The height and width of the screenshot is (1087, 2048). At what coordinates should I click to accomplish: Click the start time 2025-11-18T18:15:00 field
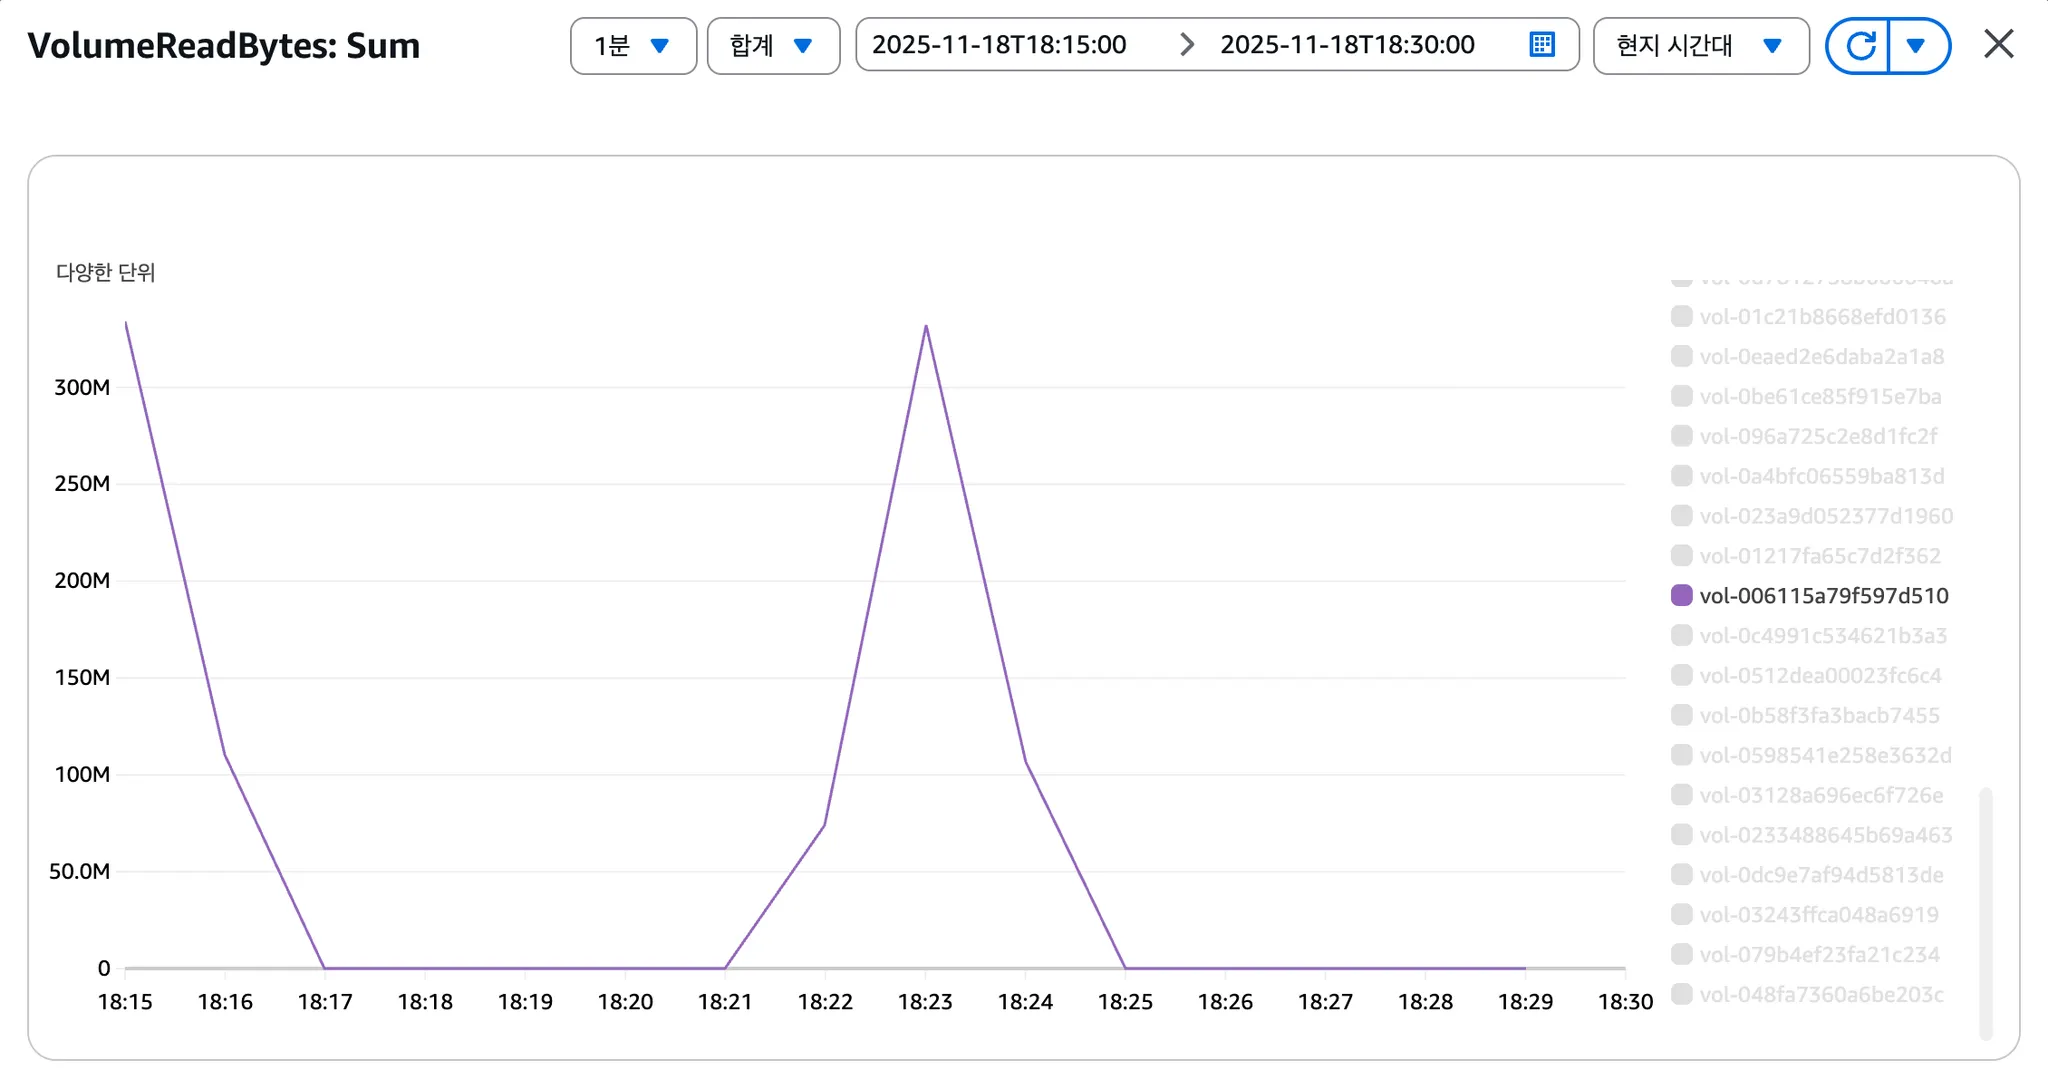pos(998,45)
